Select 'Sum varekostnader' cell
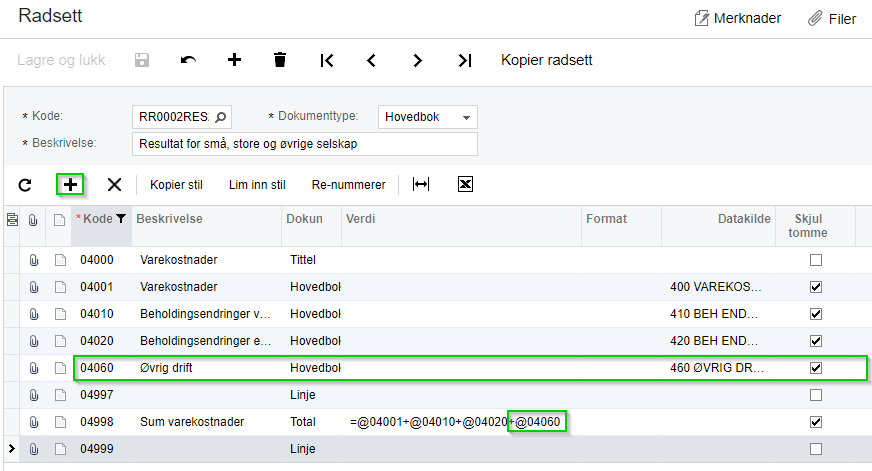This screenshot has height=471, width=872. [x=206, y=422]
